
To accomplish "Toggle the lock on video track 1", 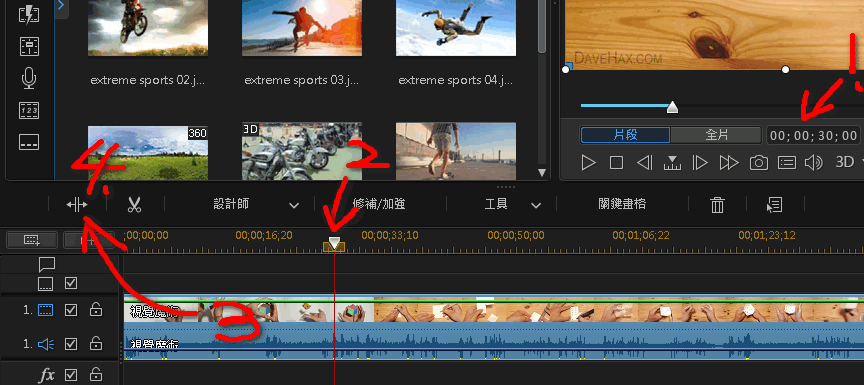I will 96,310.
